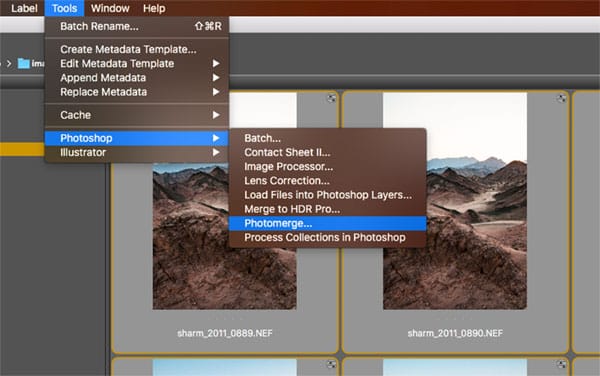This screenshot has height=376, width=600.
Task: Open Image Processor command
Action: click(x=328, y=166)
